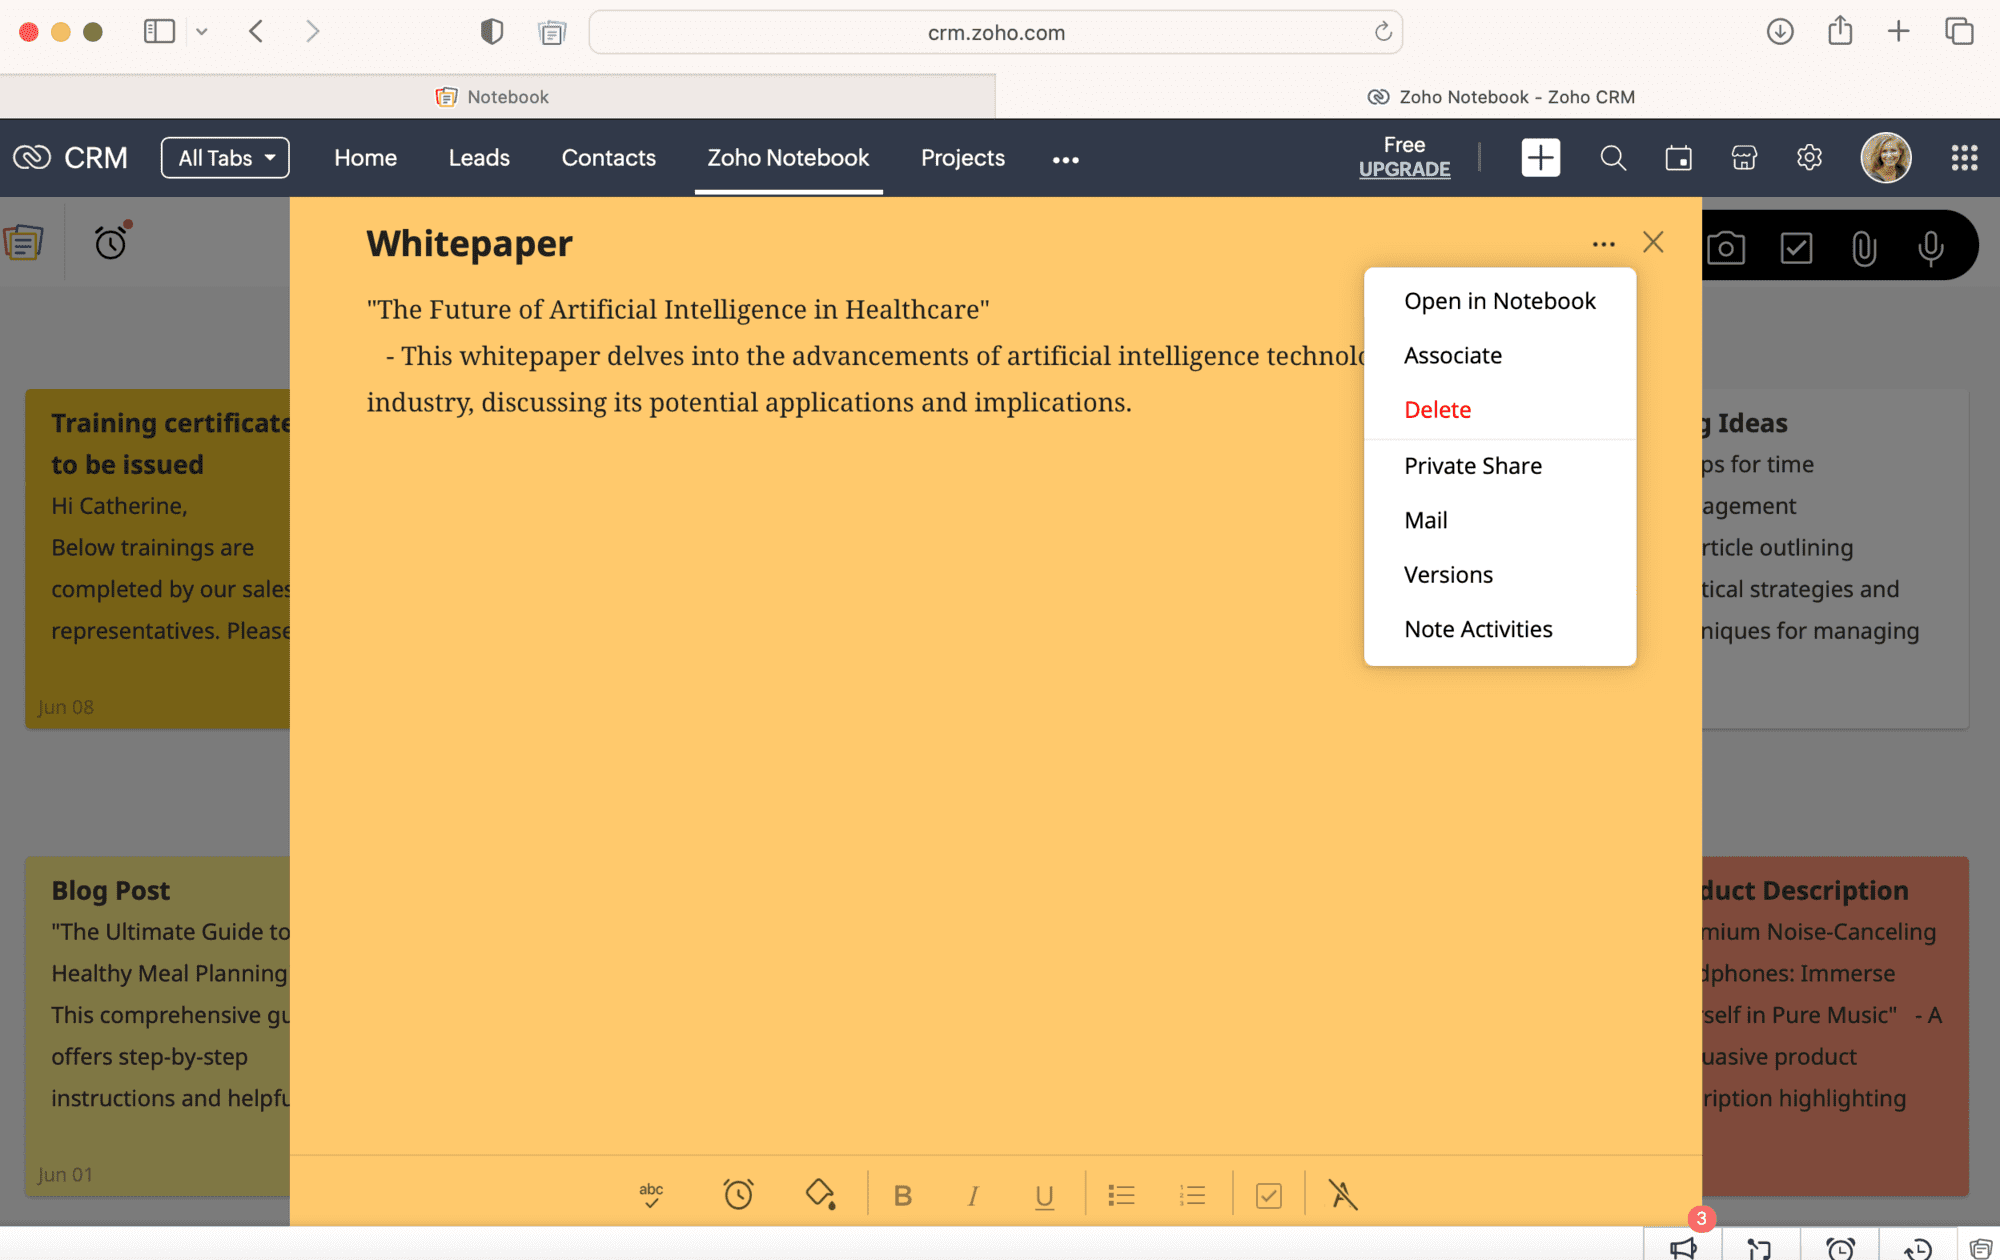Click Delete in the note menu
Screen dimensions: 2000x1260
[1437, 410]
